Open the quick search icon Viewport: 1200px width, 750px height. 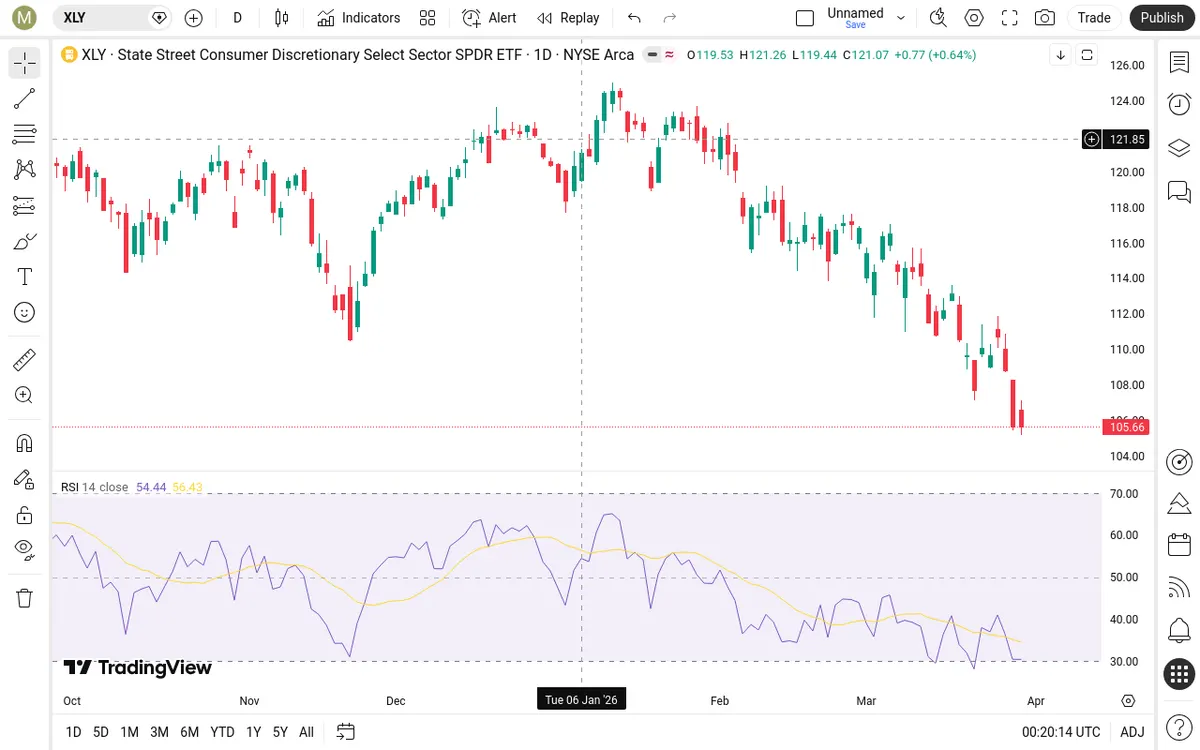(938, 18)
